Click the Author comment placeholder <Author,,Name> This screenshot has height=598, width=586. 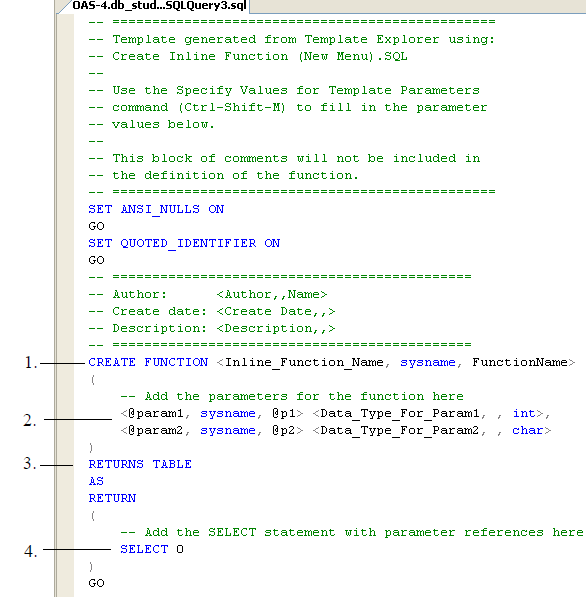pos(272,294)
